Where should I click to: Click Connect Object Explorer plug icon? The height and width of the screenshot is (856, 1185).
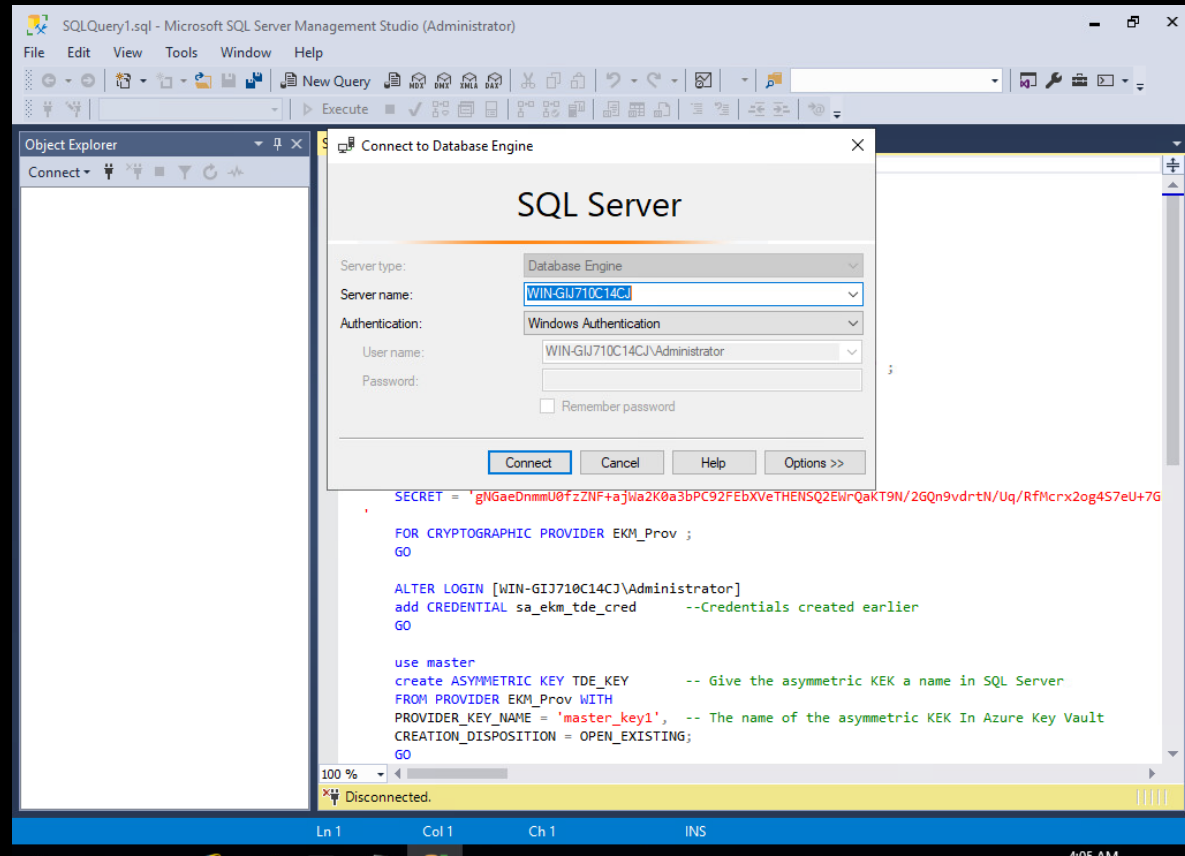(x=109, y=172)
